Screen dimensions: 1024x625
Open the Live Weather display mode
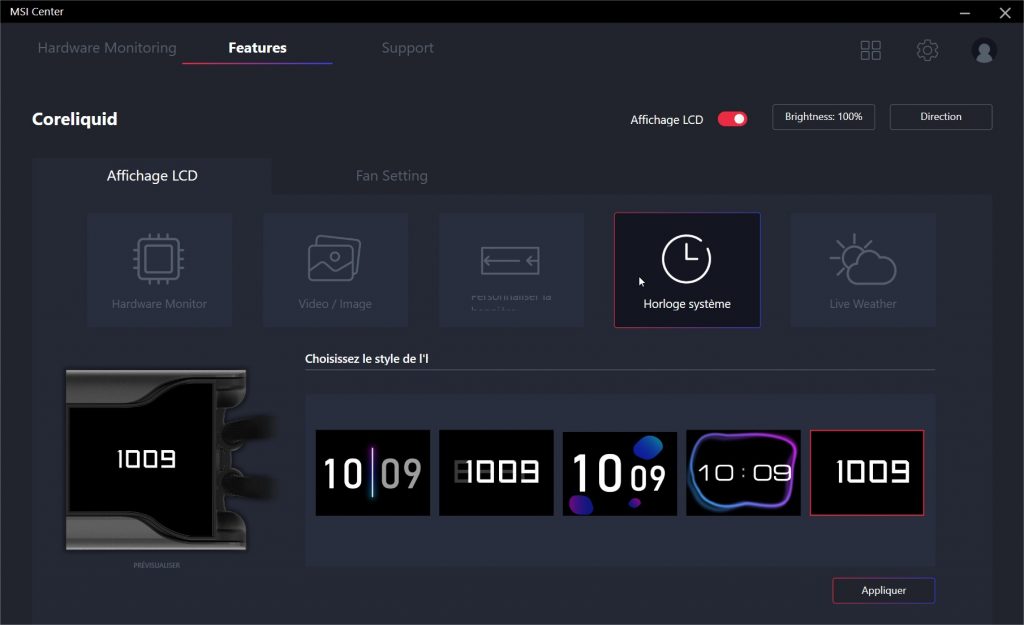click(863, 270)
